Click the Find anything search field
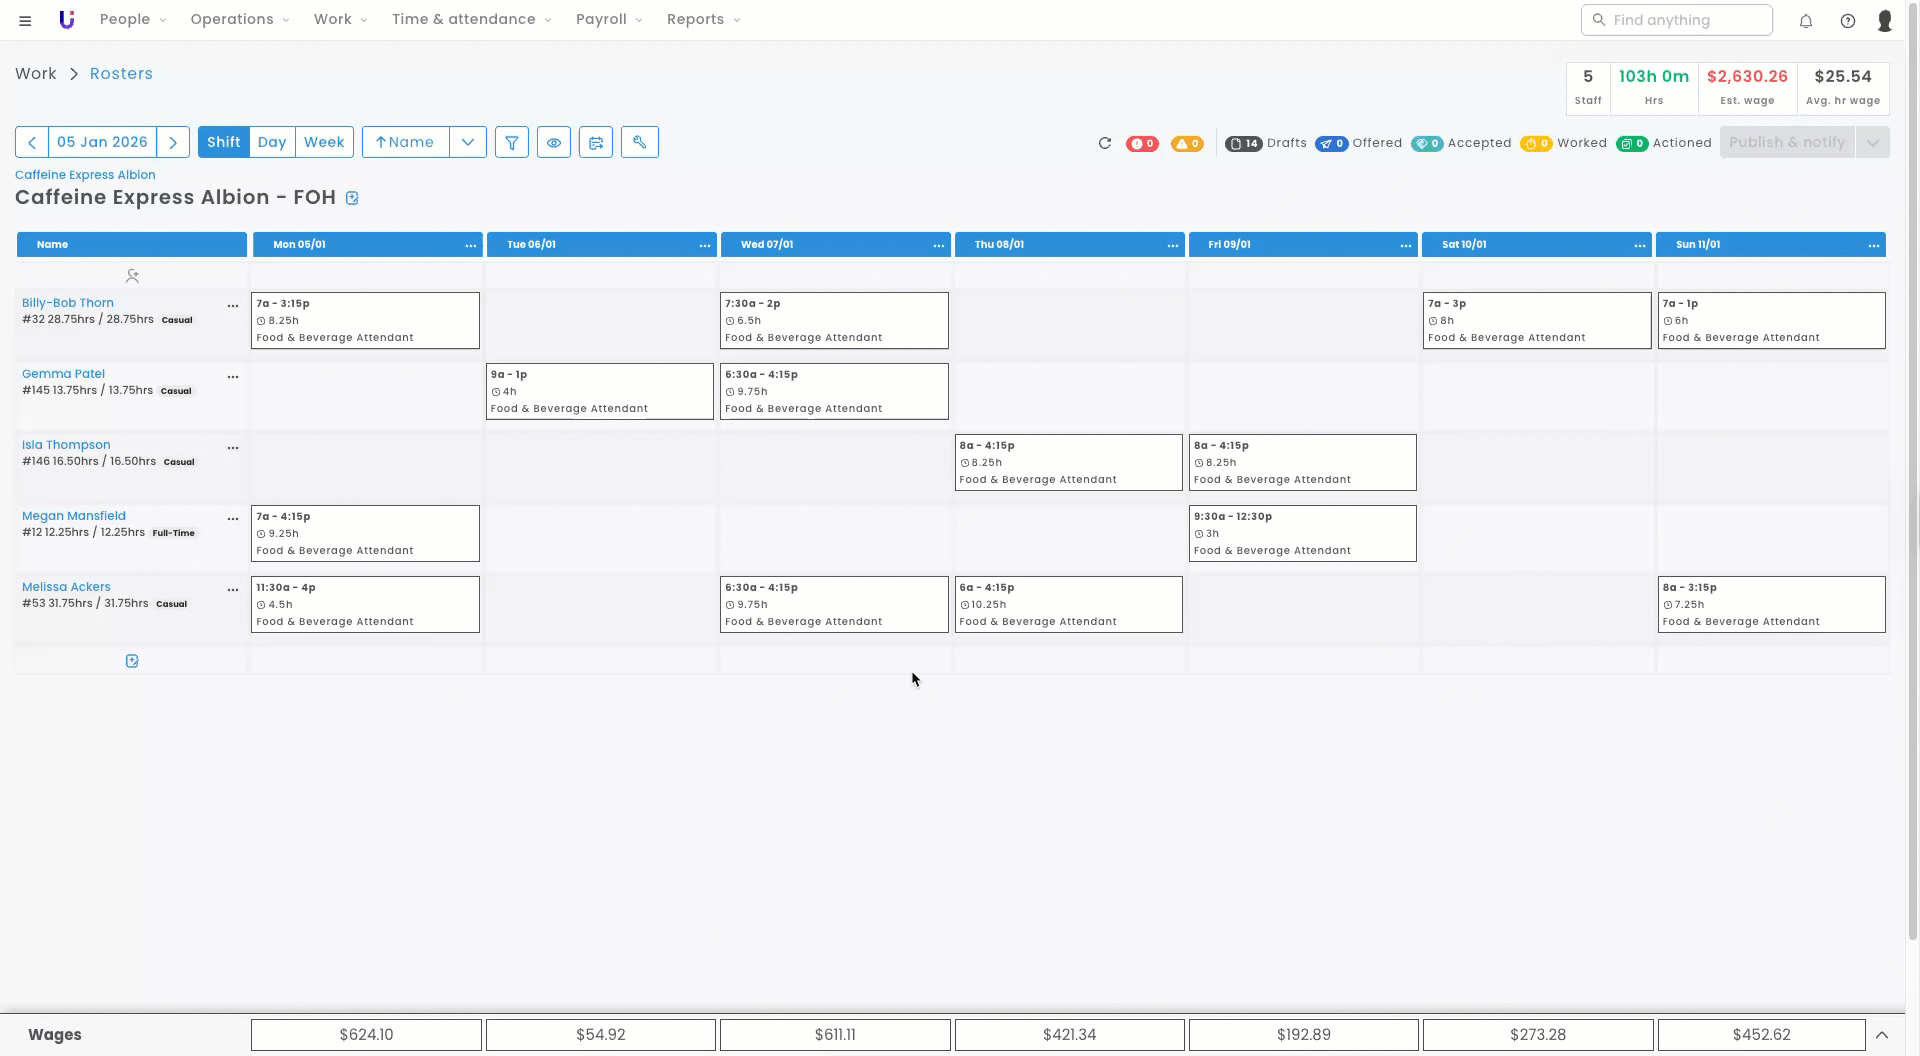1920x1056 pixels. 1677,20
